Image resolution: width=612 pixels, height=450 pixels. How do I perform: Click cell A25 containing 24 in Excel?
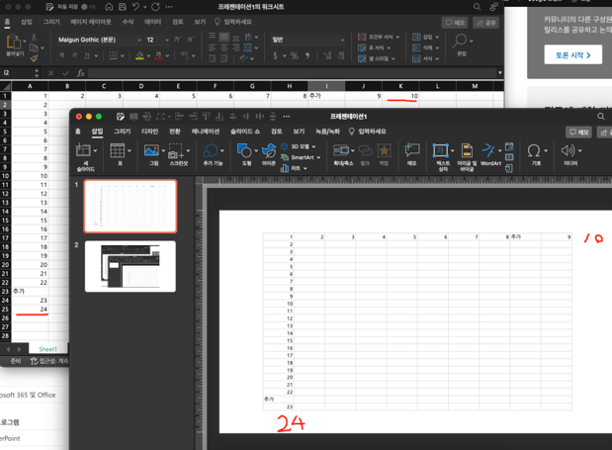pyautogui.click(x=30, y=309)
